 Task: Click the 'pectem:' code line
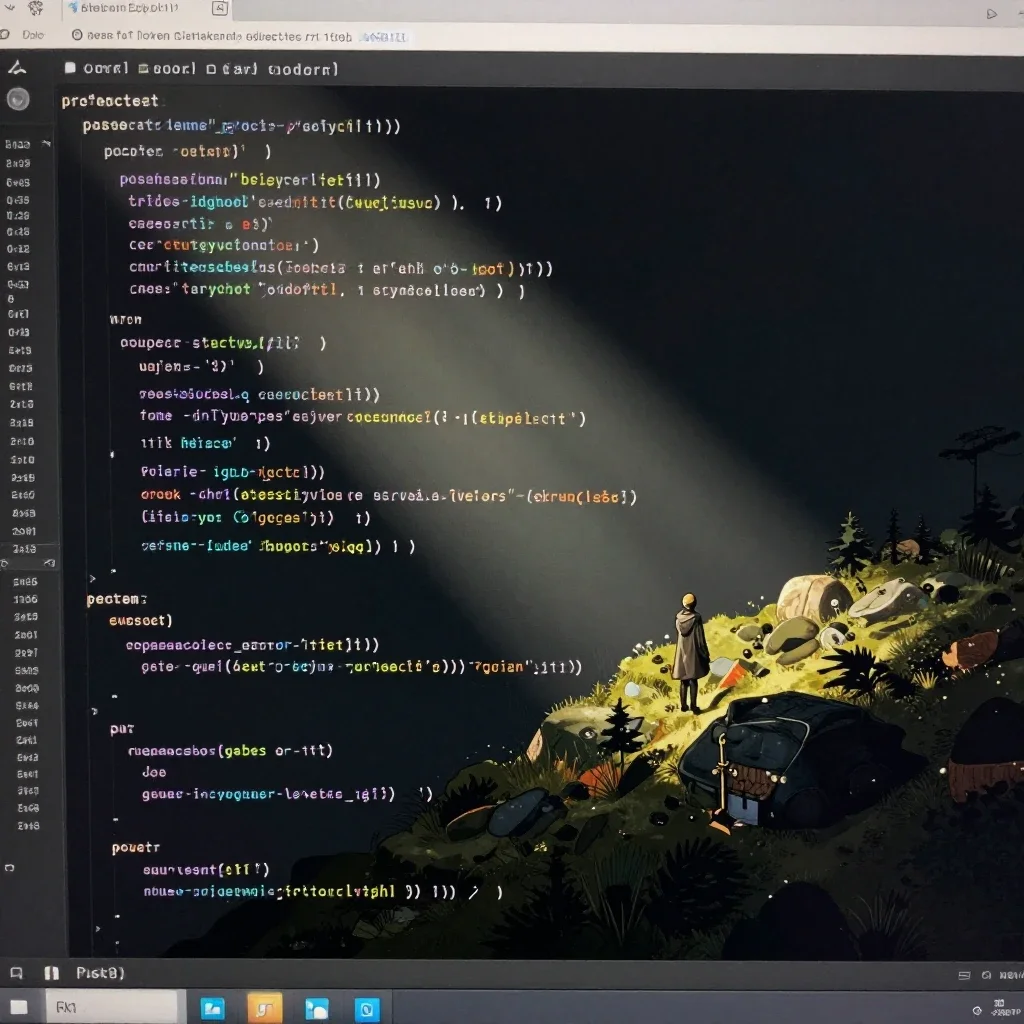tap(117, 599)
